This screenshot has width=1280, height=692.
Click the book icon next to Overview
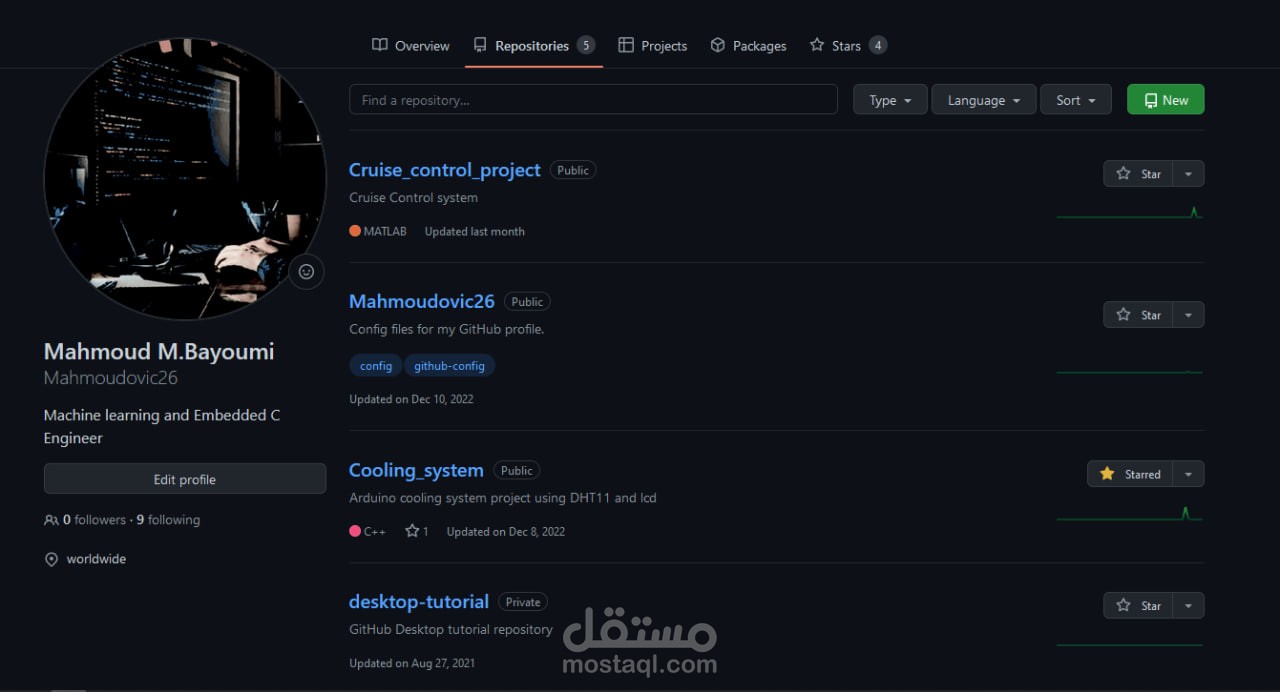click(x=379, y=45)
